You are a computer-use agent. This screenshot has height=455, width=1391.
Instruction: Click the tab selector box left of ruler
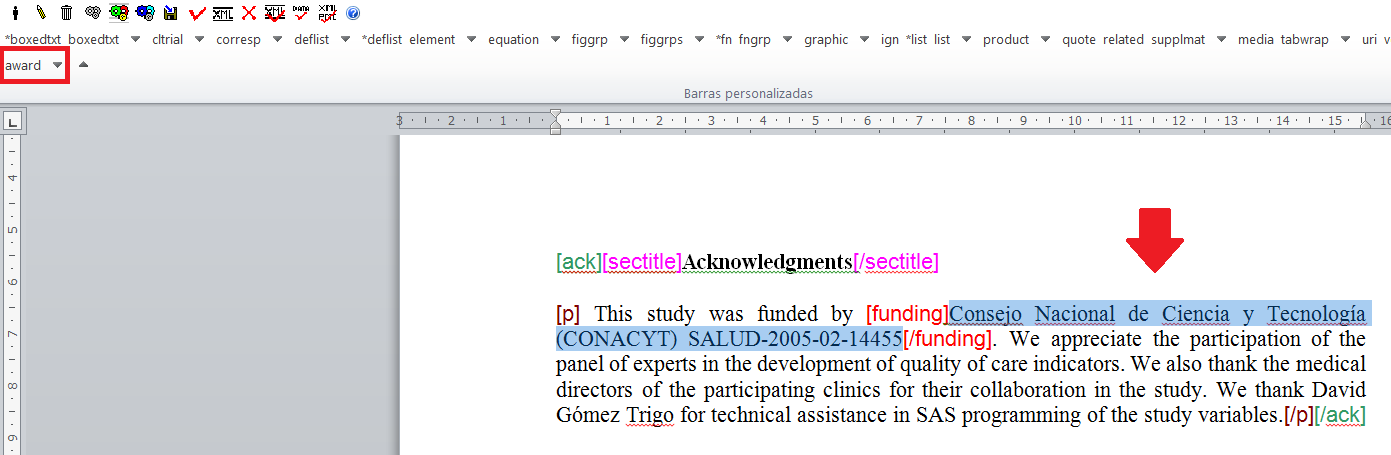point(13,122)
